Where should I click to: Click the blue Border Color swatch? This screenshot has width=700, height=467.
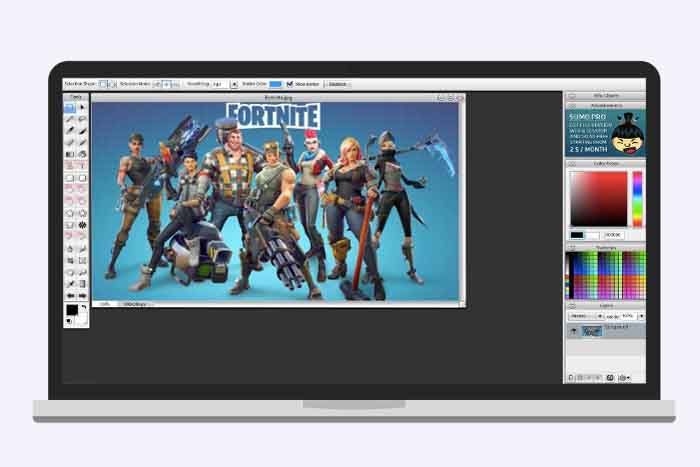point(275,84)
